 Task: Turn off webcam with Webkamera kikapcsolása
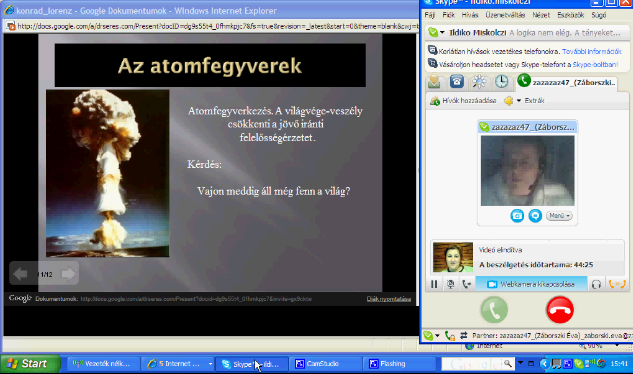coord(531,284)
